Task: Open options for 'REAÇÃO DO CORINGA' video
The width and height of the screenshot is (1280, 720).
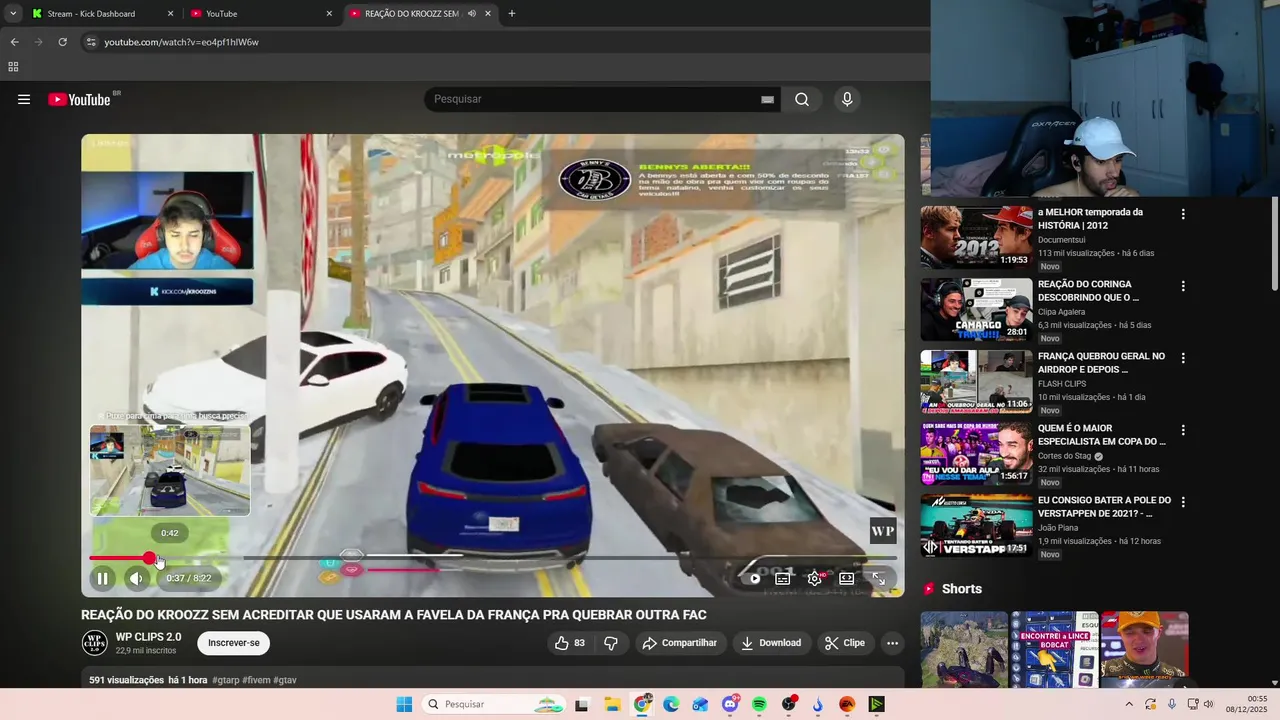Action: 1183,286
